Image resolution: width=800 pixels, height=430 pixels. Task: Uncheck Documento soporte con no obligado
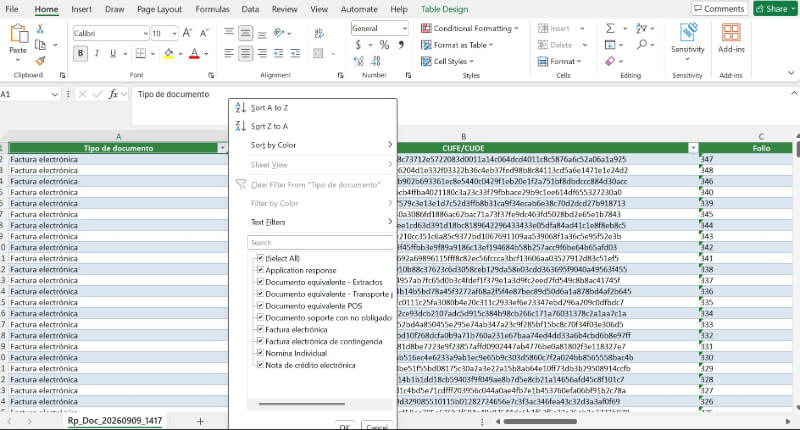coord(260,317)
